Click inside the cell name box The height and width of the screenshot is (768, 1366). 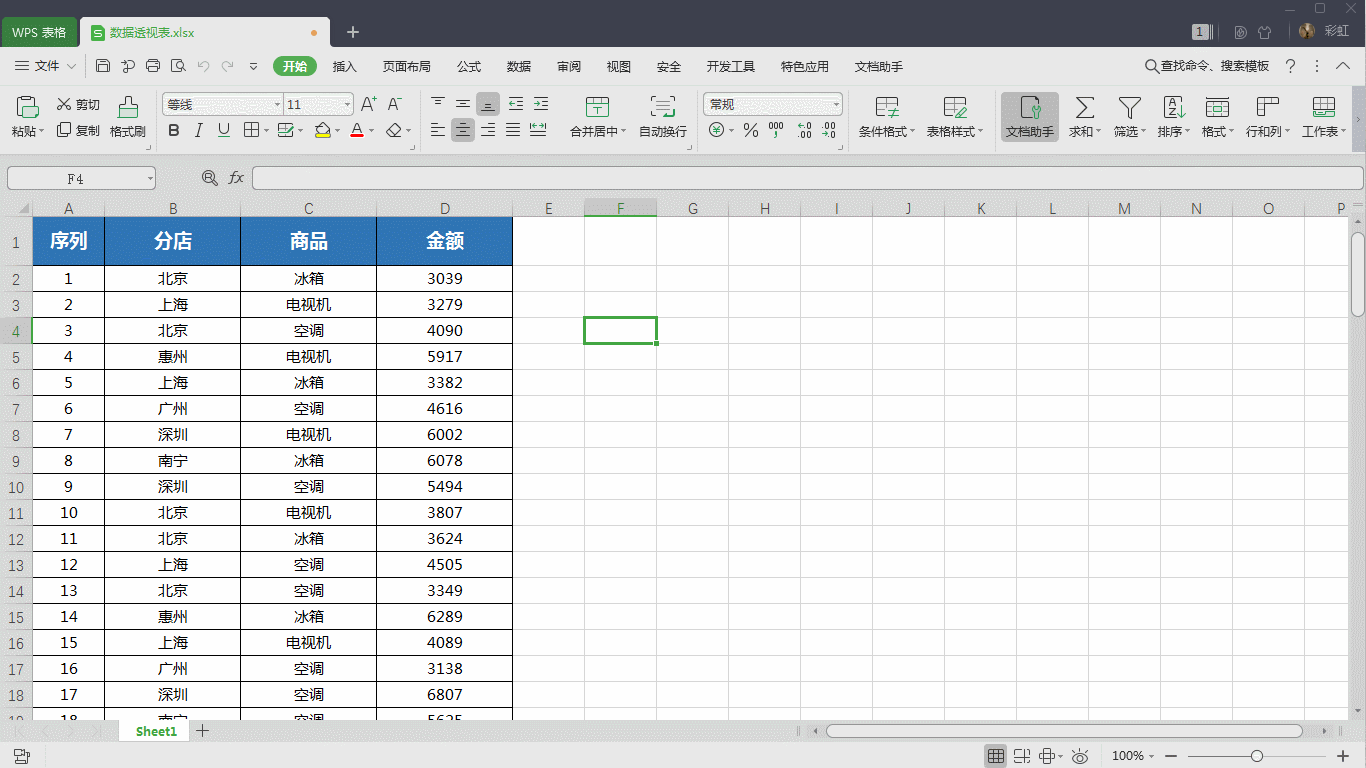click(x=75, y=177)
